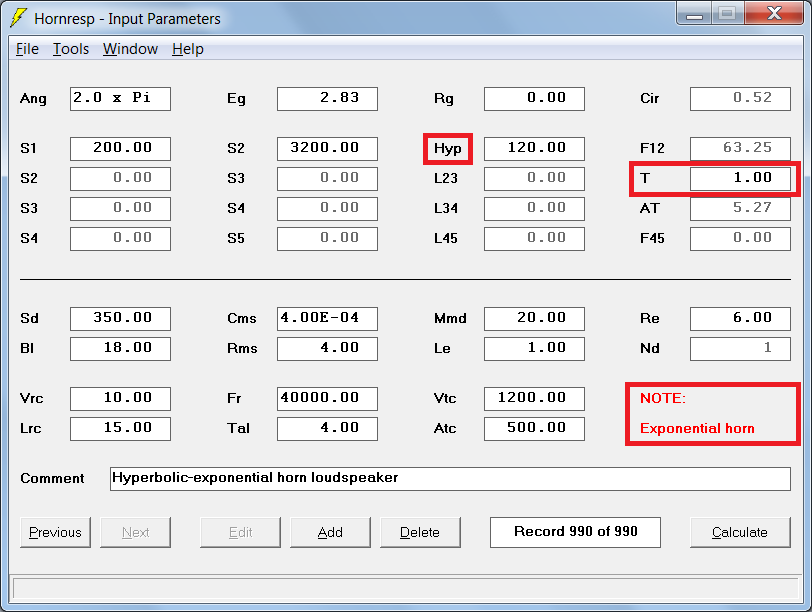Click the Delete record button
The width and height of the screenshot is (812, 612).
(x=420, y=532)
